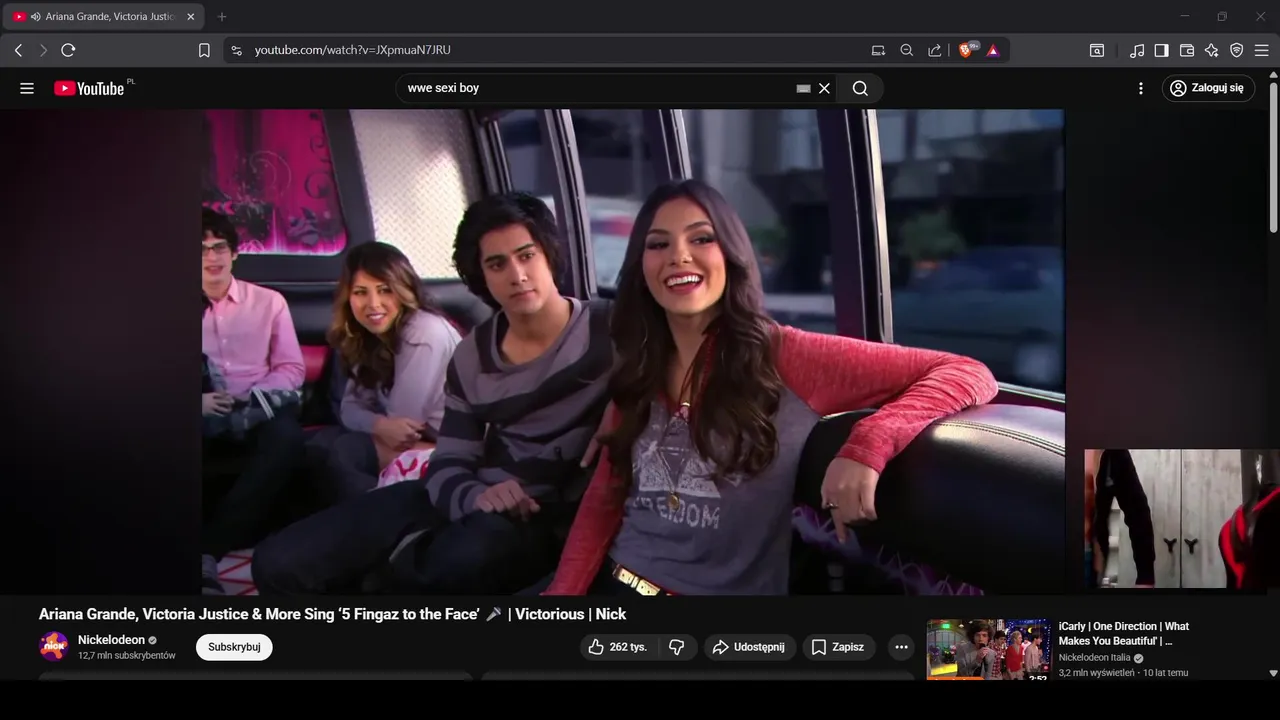Open Brave Wallet icon
The image size is (1280, 720).
click(1187, 50)
